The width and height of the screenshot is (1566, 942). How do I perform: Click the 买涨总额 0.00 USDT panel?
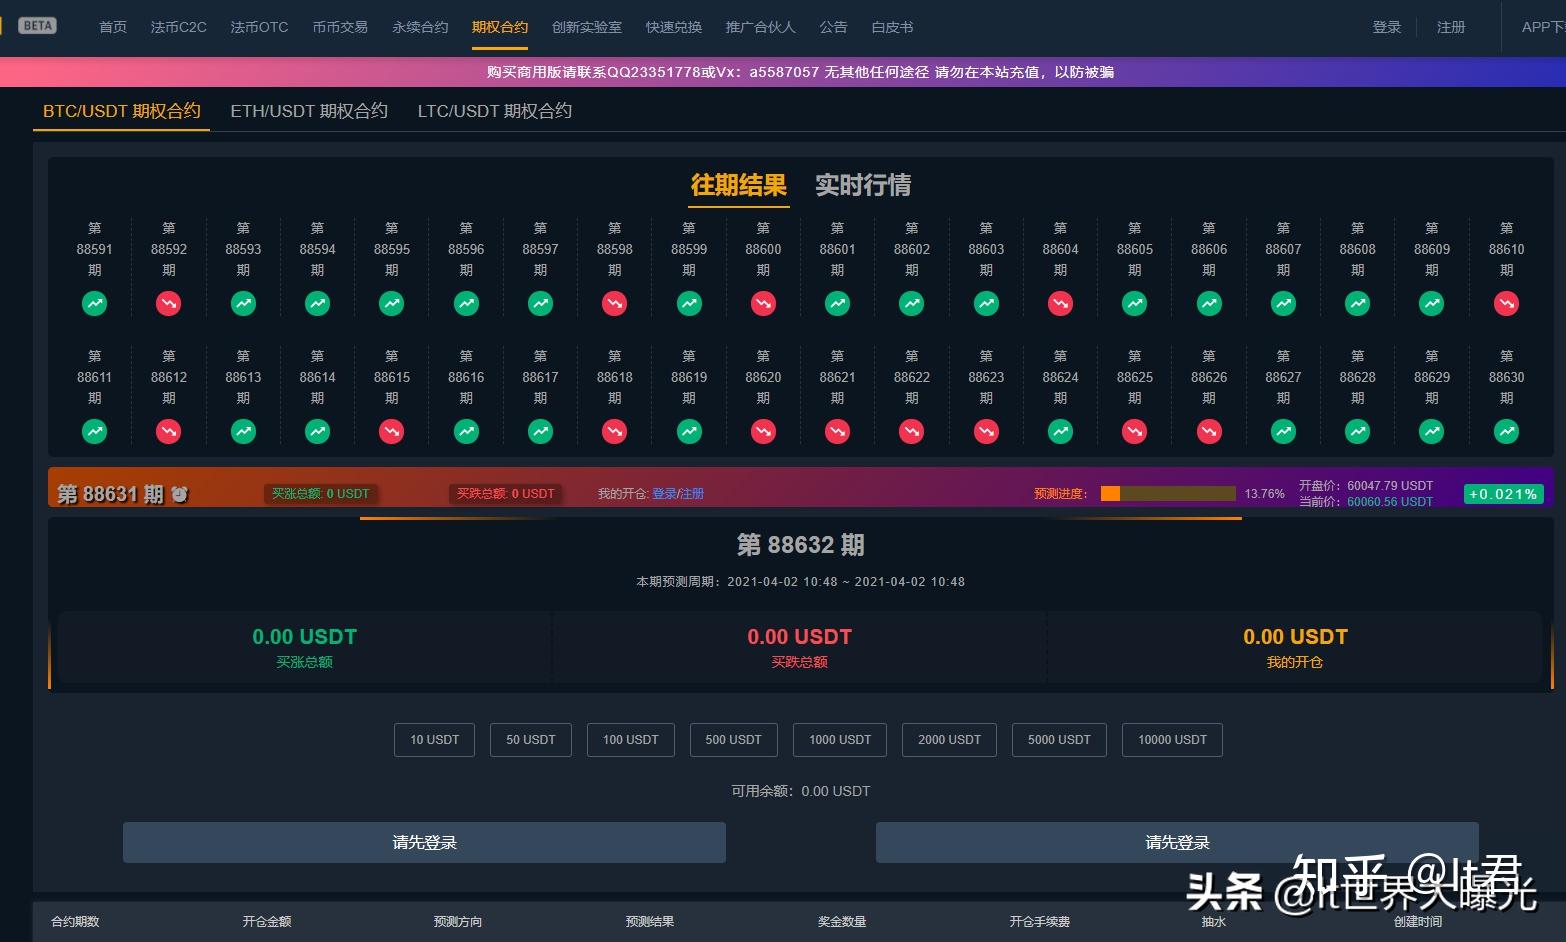(304, 647)
